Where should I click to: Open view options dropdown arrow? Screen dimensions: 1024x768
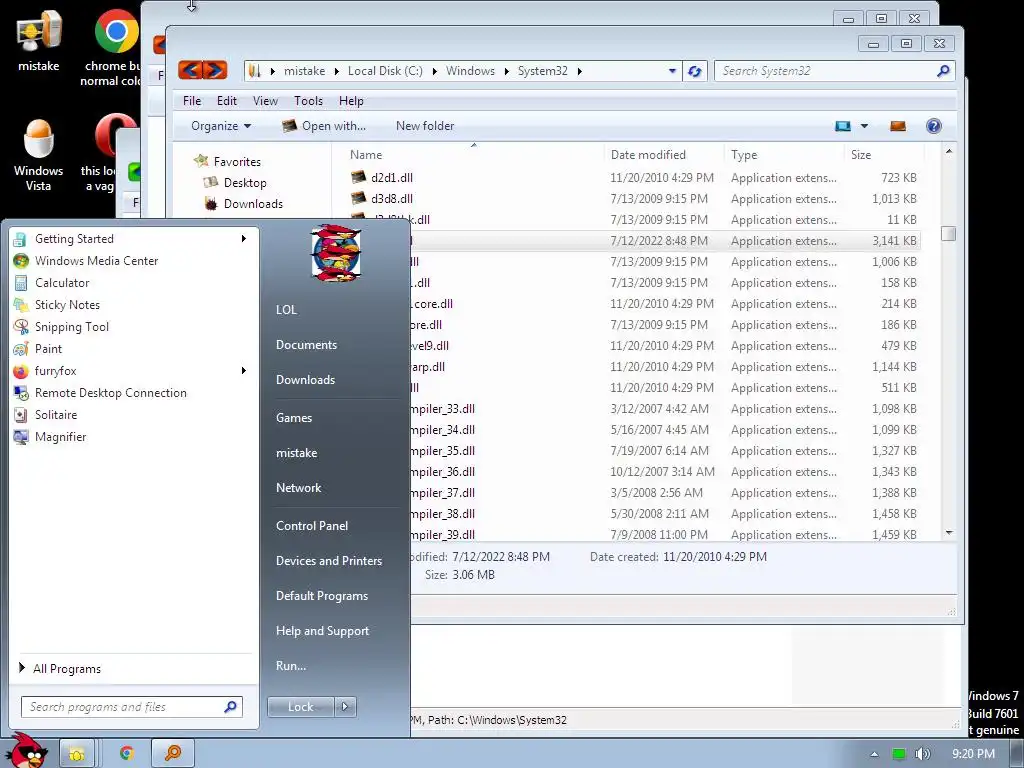coord(864,126)
